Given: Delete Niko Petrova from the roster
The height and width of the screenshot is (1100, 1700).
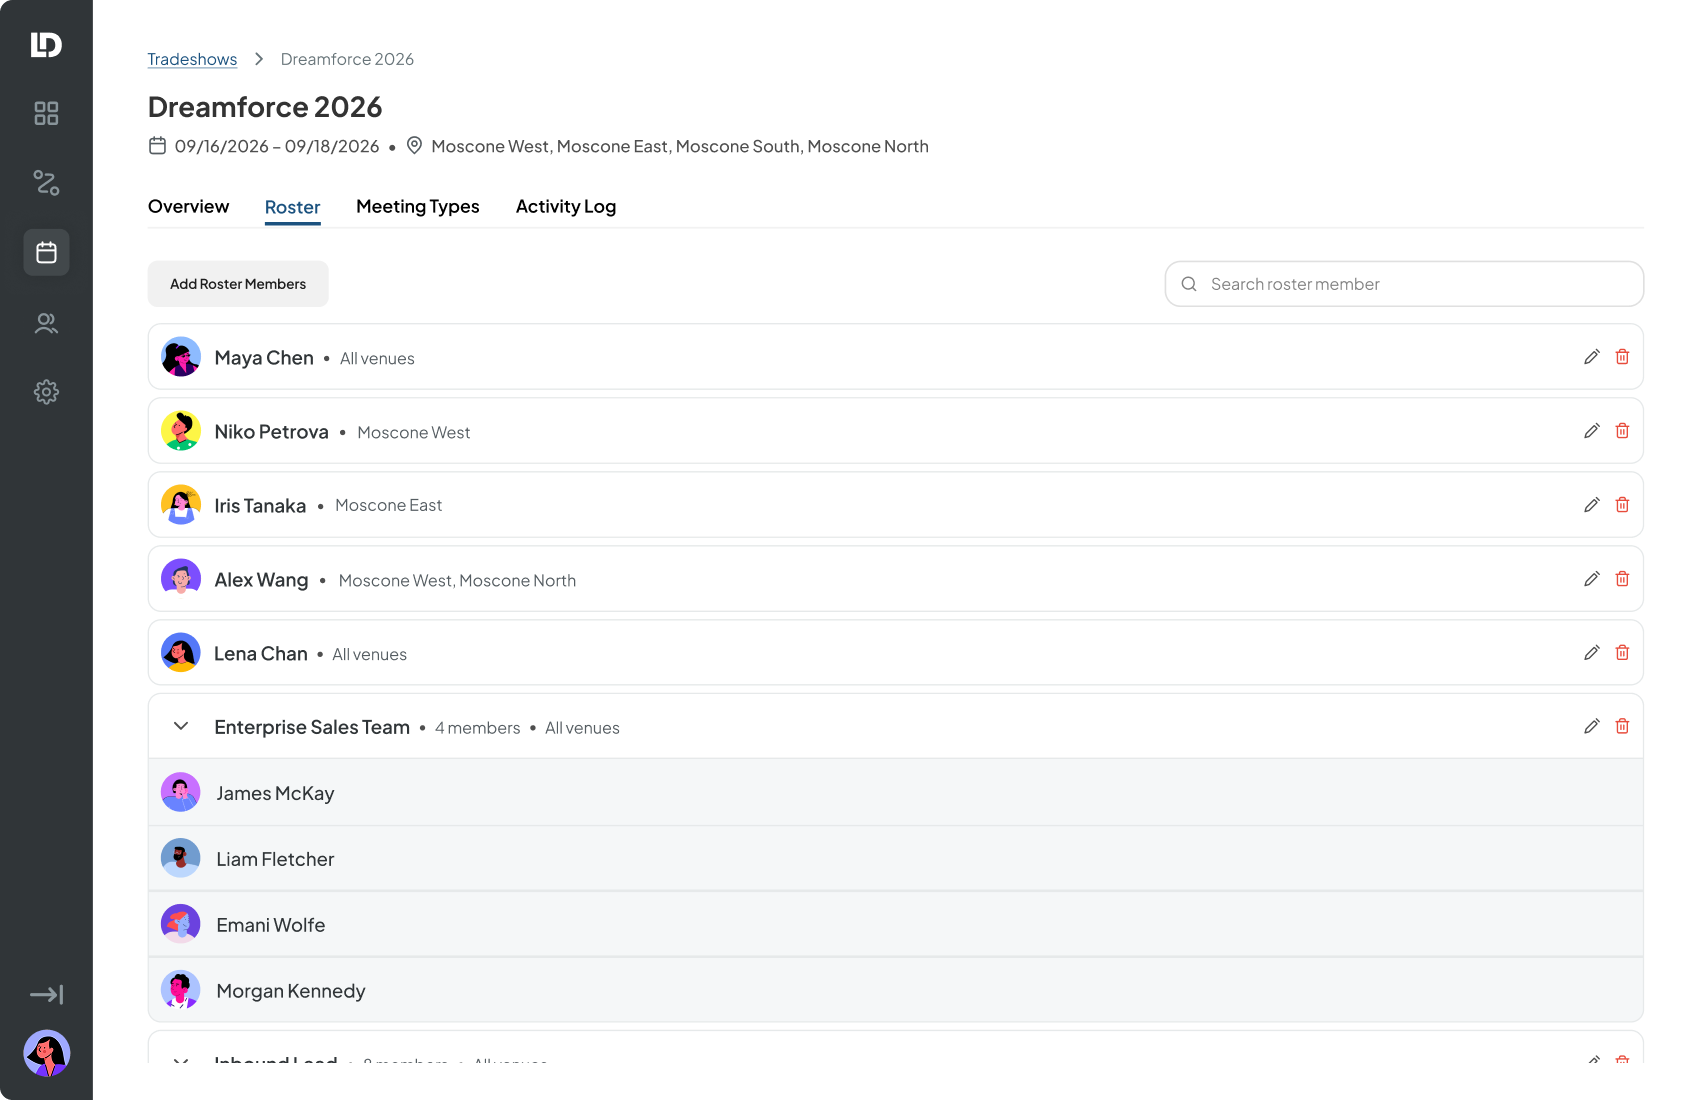Looking at the screenshot, I should (x=1622, y=431).
